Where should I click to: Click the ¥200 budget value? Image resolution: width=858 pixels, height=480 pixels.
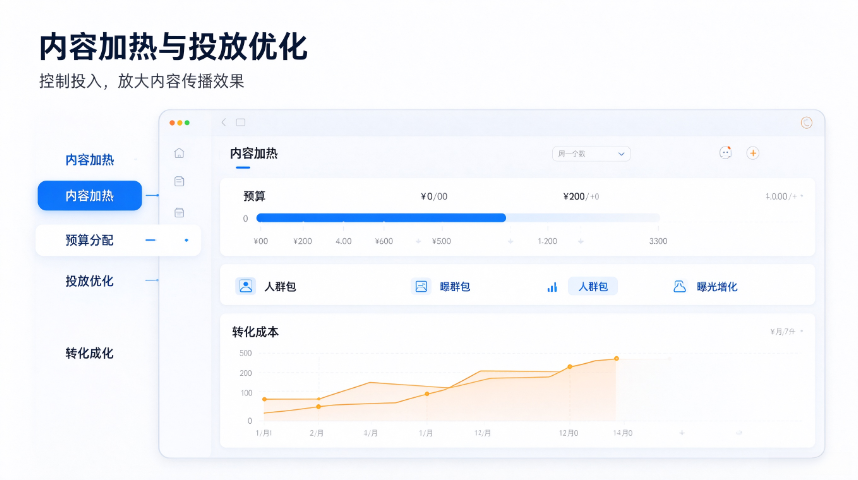[581, 196]
